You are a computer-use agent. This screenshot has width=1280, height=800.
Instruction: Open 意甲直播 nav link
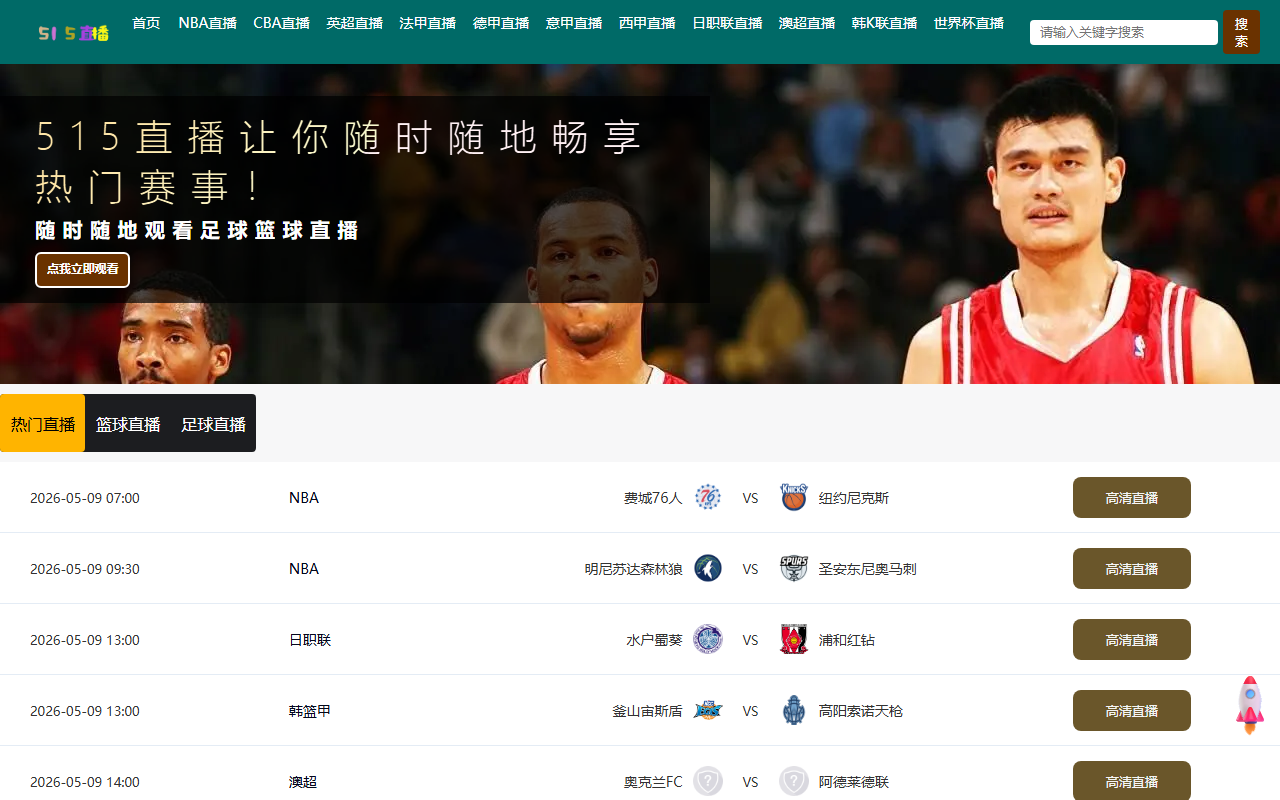click(x=574, y=23)
